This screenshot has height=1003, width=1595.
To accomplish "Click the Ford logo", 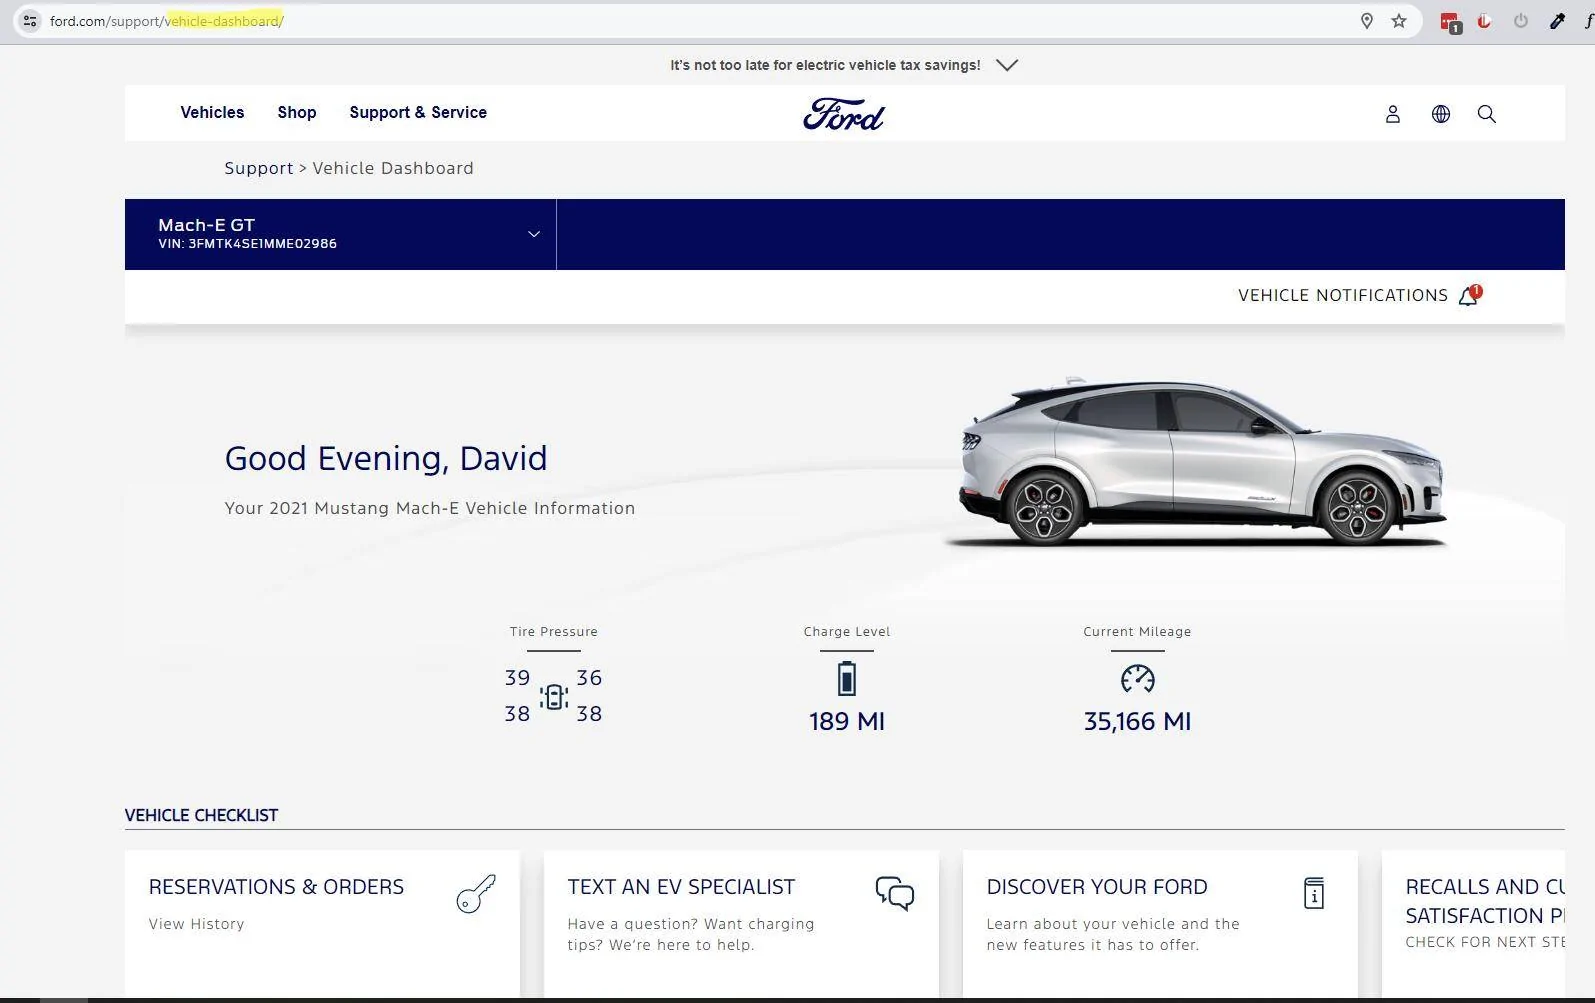I will [x=844, y=114].
